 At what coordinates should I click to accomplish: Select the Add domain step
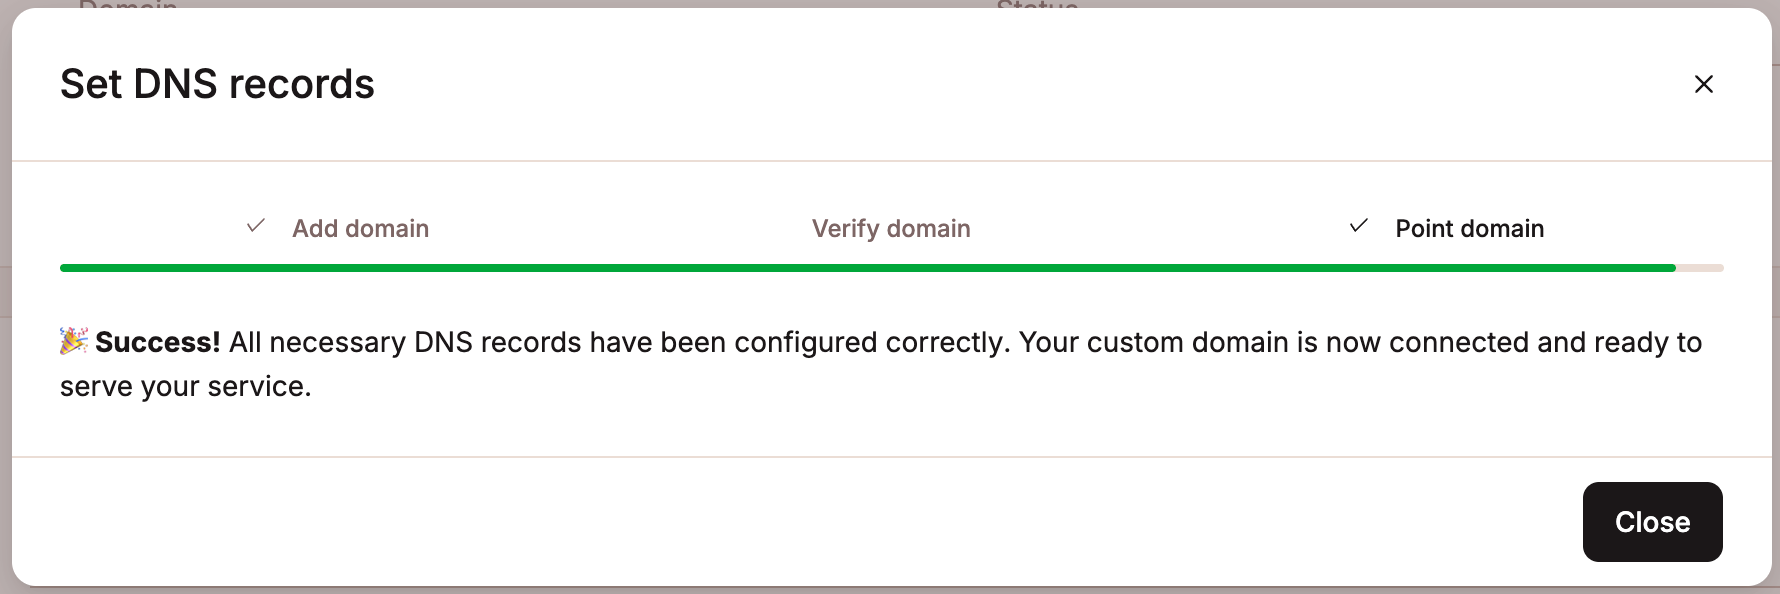pos(360,228)
